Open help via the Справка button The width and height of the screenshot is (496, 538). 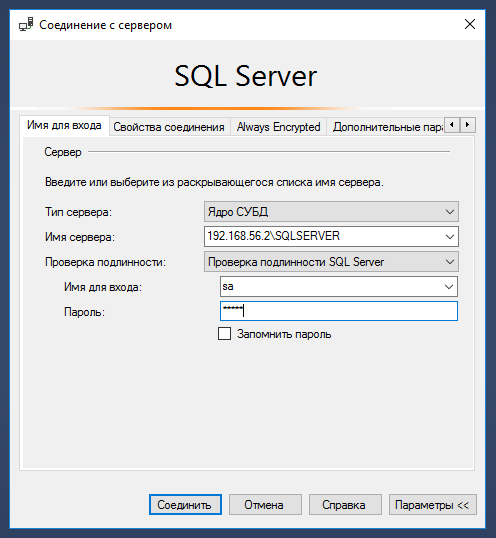[x=345, y=504]
